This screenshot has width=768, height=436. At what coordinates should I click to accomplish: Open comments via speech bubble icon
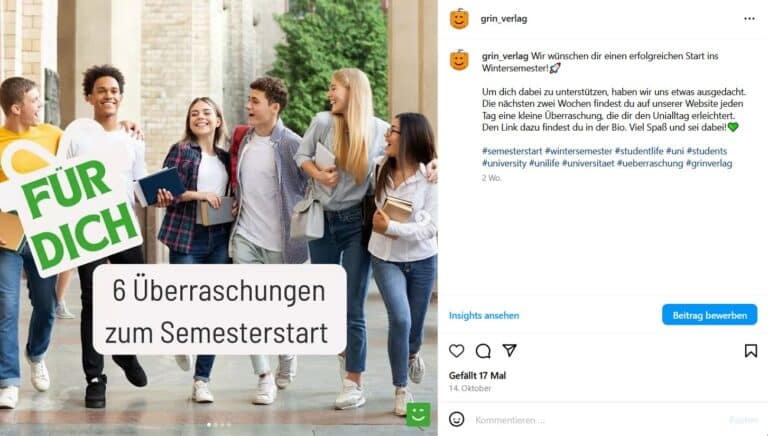point(483,351)
